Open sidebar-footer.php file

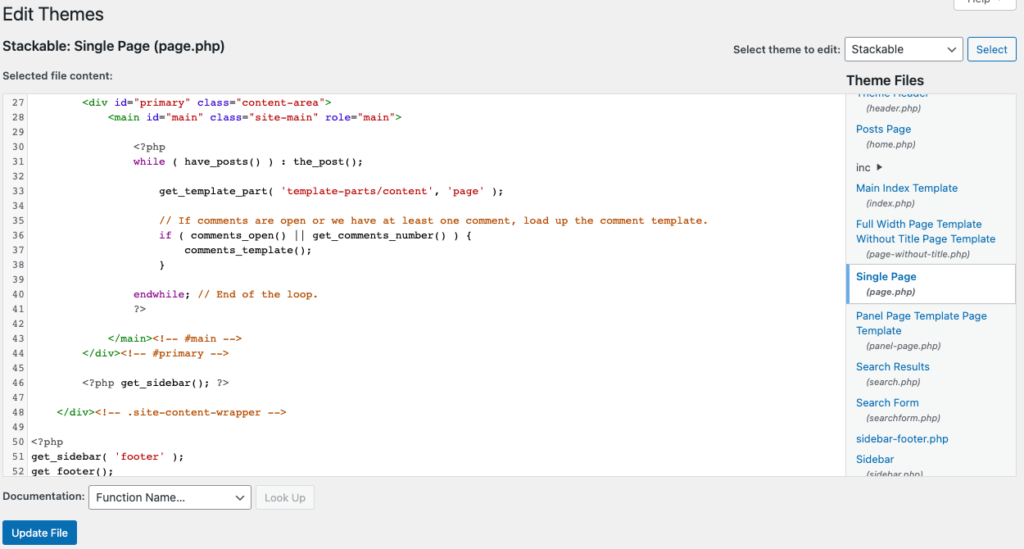[902, 439]
